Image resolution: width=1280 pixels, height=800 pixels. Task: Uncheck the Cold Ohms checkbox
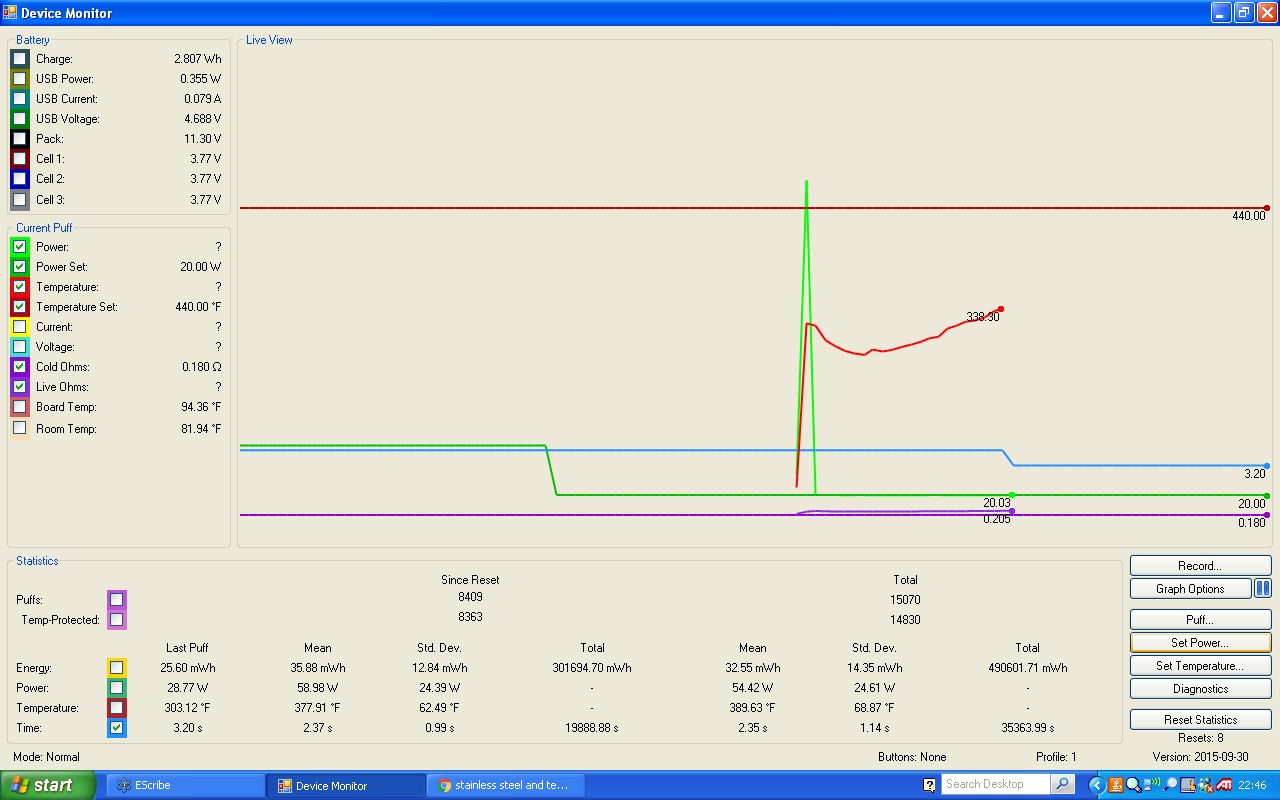pos(20,367)
